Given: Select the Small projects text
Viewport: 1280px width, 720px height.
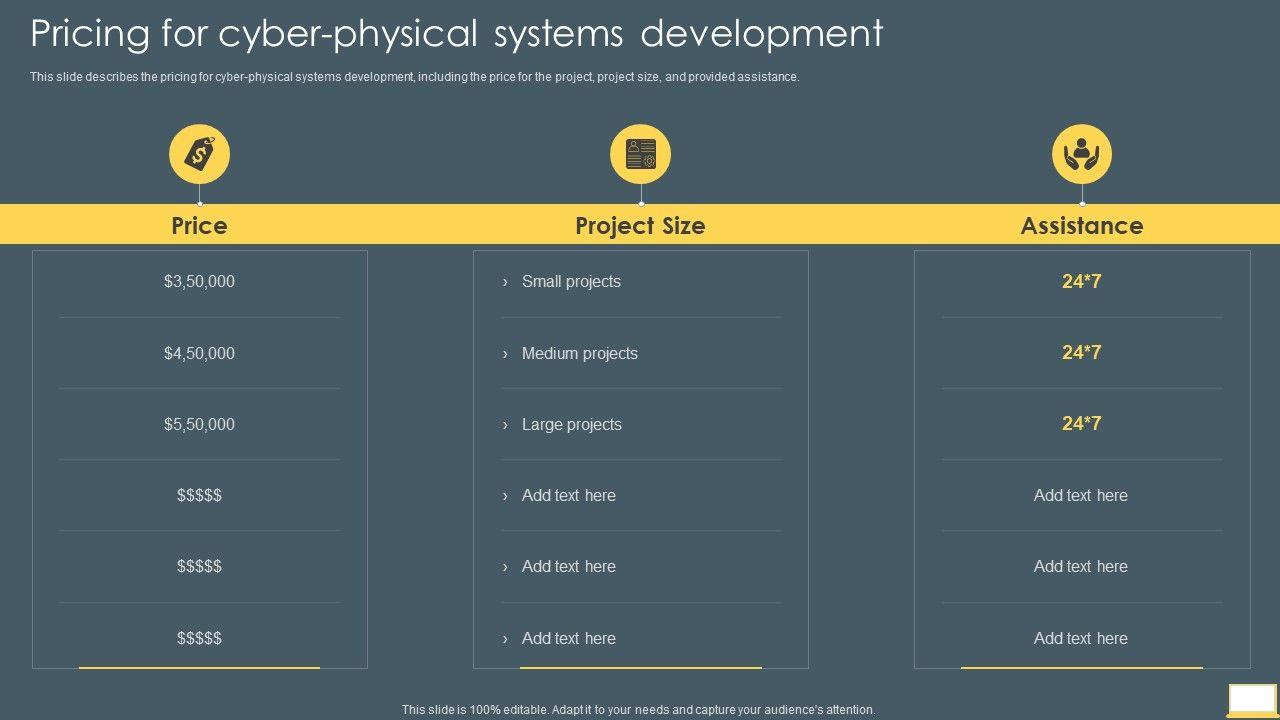Looking at the screenshot, I should (571, 282).
